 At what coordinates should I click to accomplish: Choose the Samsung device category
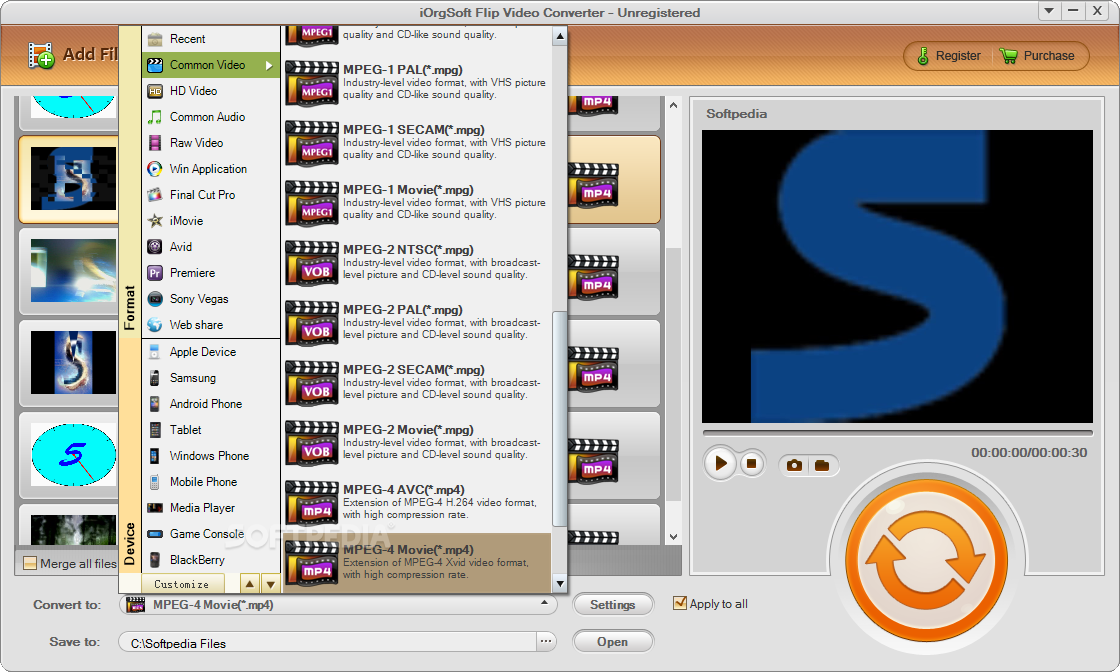pyautogui.click(x=211, y=378)
